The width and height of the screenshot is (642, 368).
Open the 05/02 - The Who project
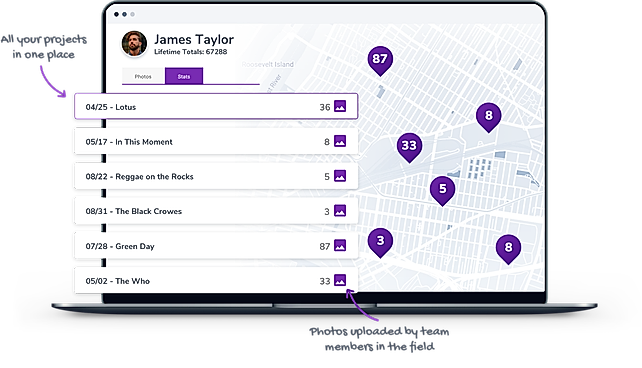(x=216, y=280)
